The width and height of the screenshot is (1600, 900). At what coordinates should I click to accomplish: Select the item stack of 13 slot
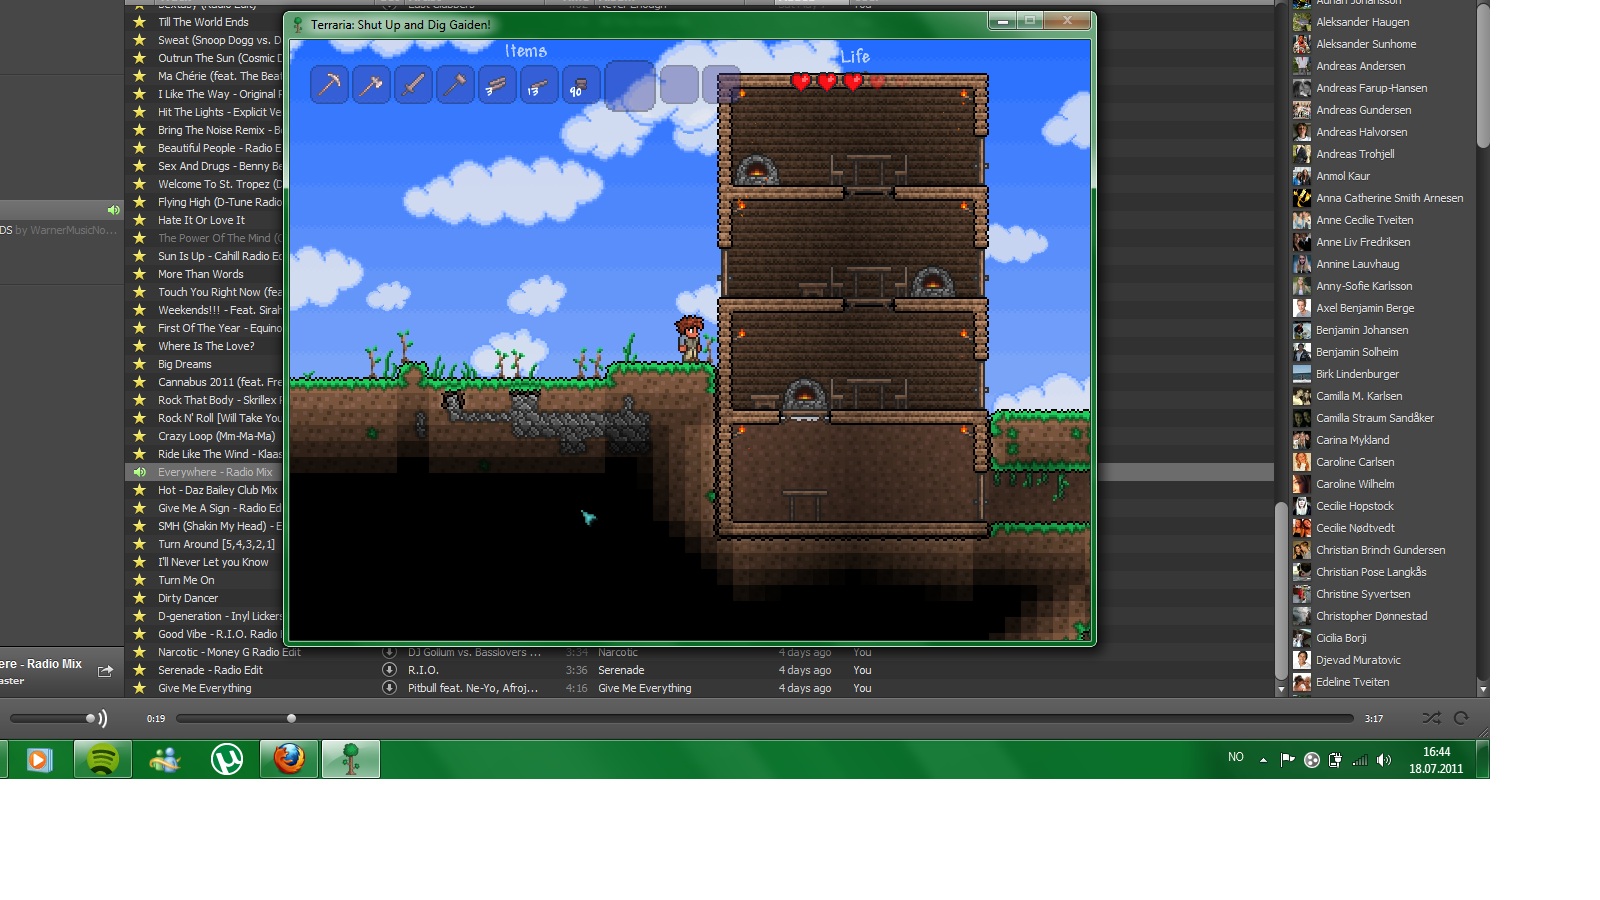(x=539, y=85)
